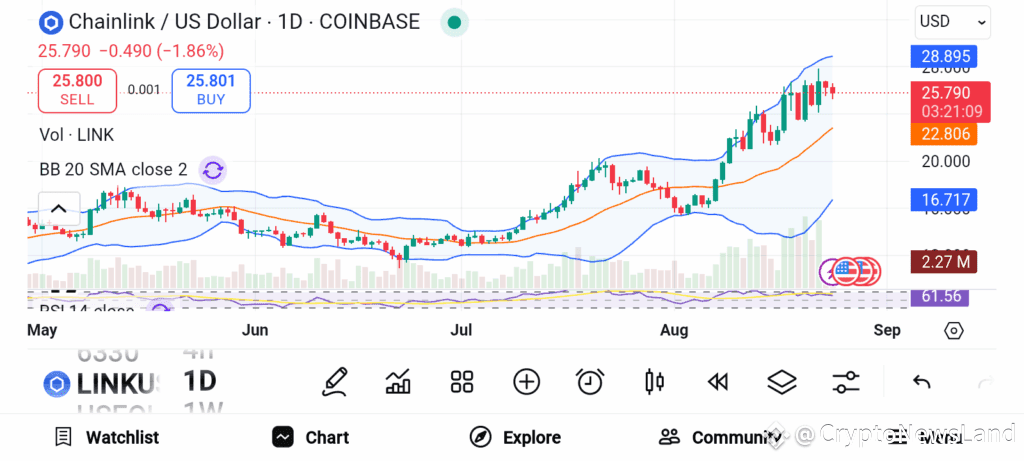Click the 25.801 BUY button

coord(211,90)
